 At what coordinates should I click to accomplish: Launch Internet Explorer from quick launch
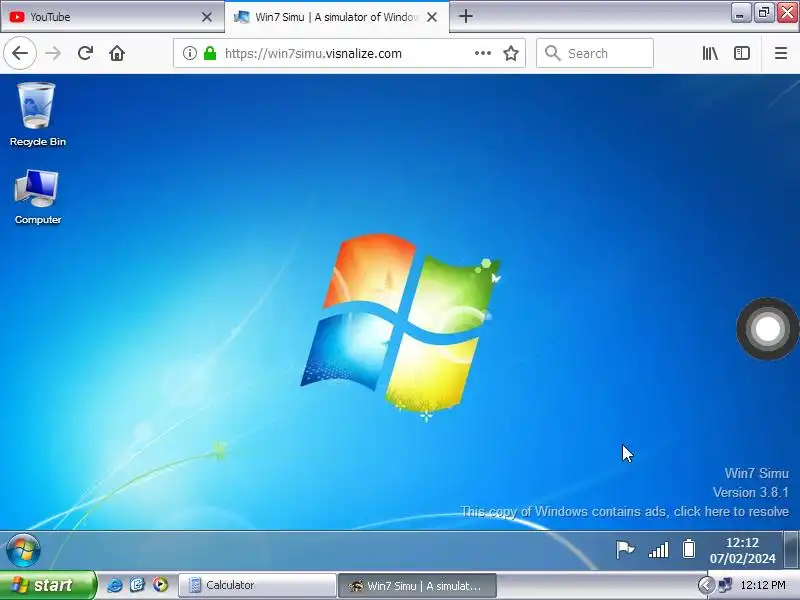tap(115, 585)
